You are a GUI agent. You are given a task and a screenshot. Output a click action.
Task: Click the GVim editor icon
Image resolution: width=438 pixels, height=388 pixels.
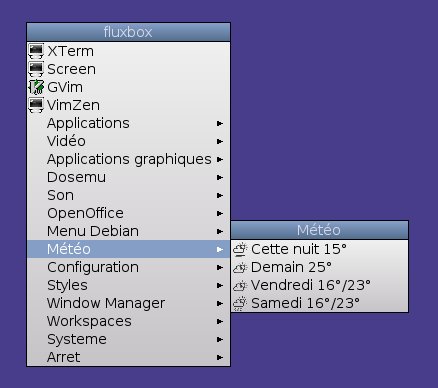pos(36,87)
